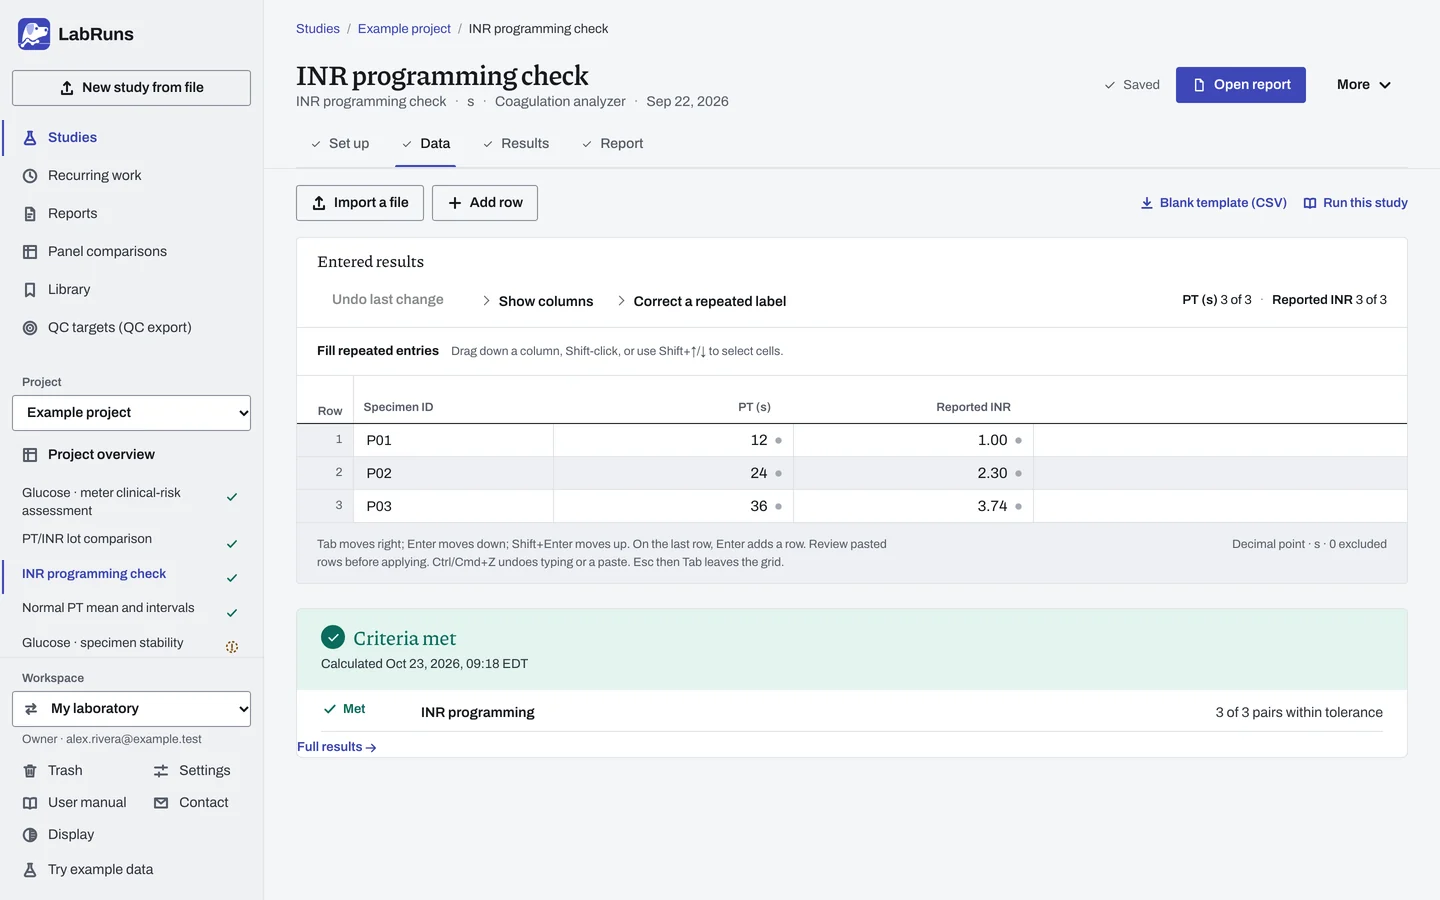1440x900 pixels.
Task: Open the Run this study guide
Action: (1355, 203)
